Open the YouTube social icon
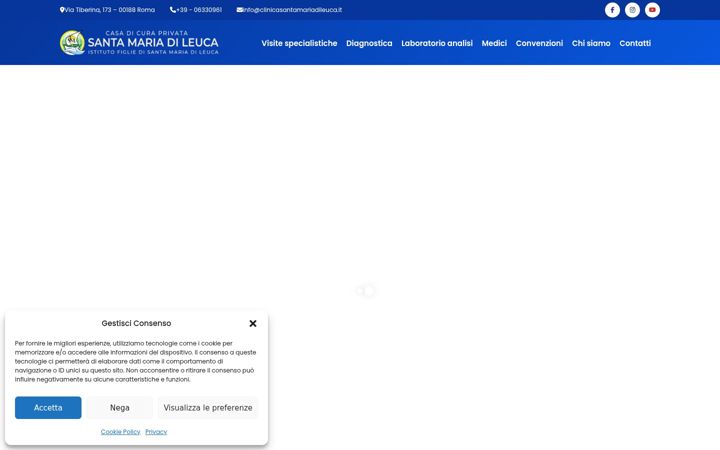The height and width of the screenshot is (450, 720). coord(652,10)
